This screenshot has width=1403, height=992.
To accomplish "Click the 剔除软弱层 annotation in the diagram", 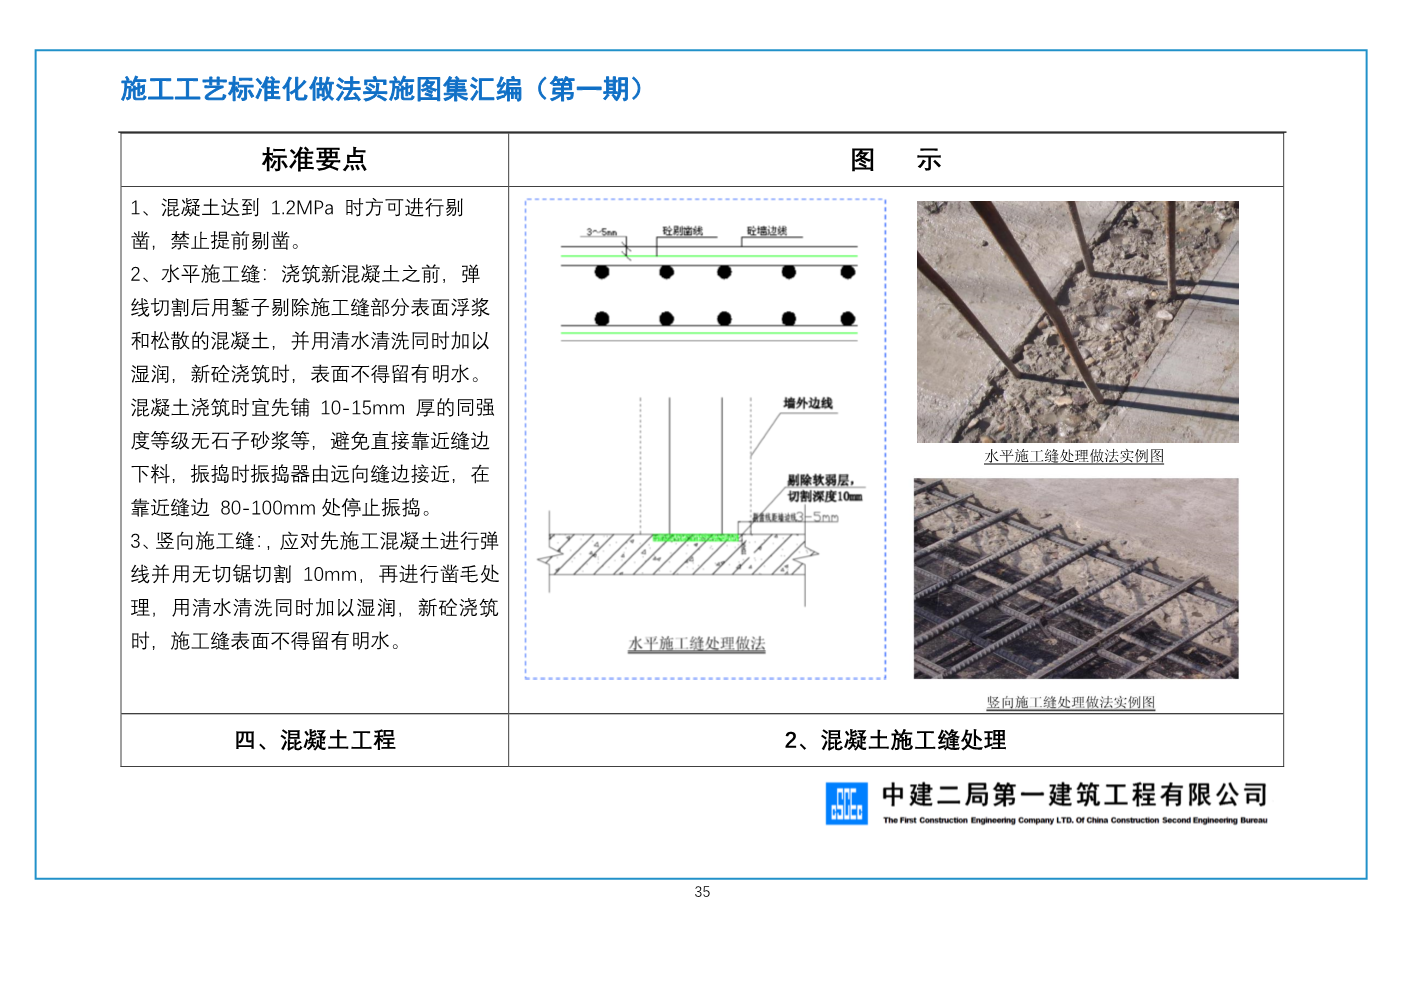I will 822,481.
